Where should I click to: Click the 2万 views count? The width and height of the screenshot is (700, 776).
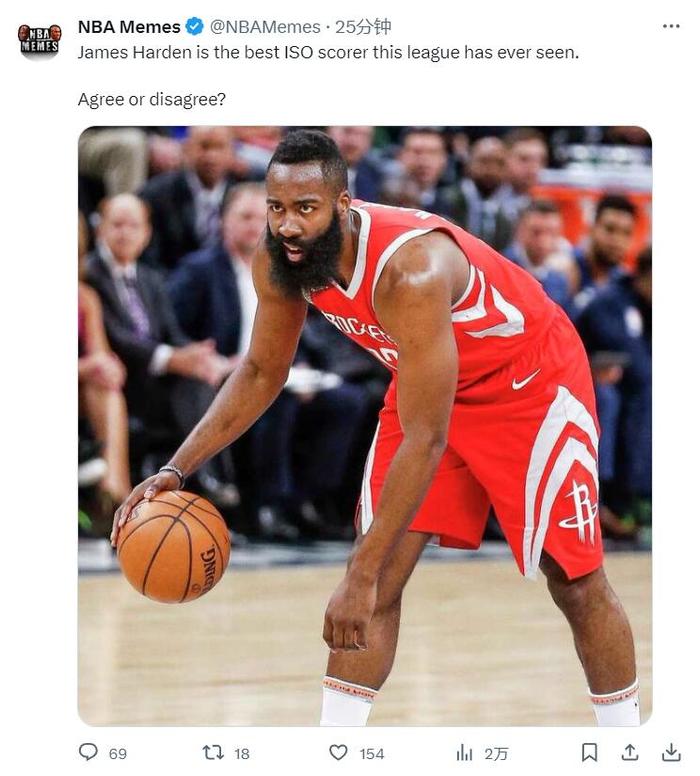tap(496, 754)
